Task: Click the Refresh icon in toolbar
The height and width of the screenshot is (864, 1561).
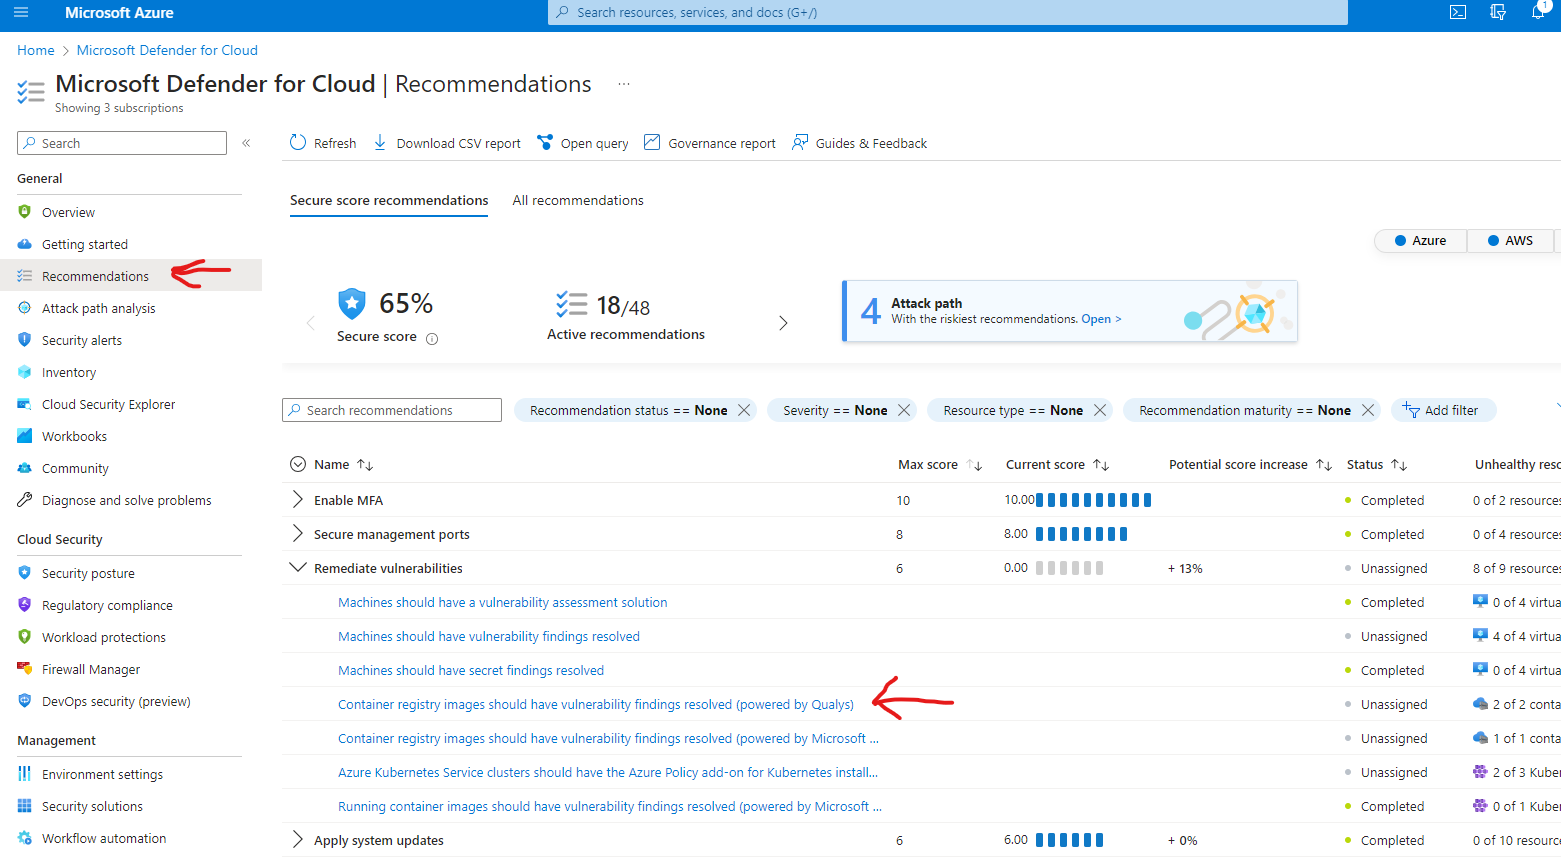Action: (x=298, y=143)
